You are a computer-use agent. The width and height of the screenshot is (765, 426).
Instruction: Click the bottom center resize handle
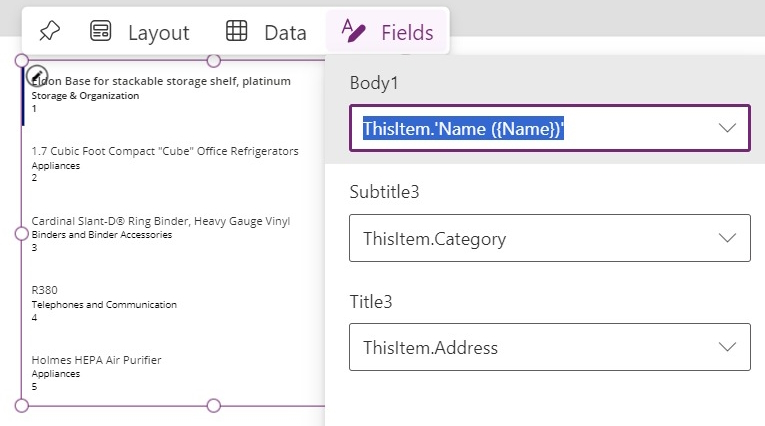click(213, 405)
